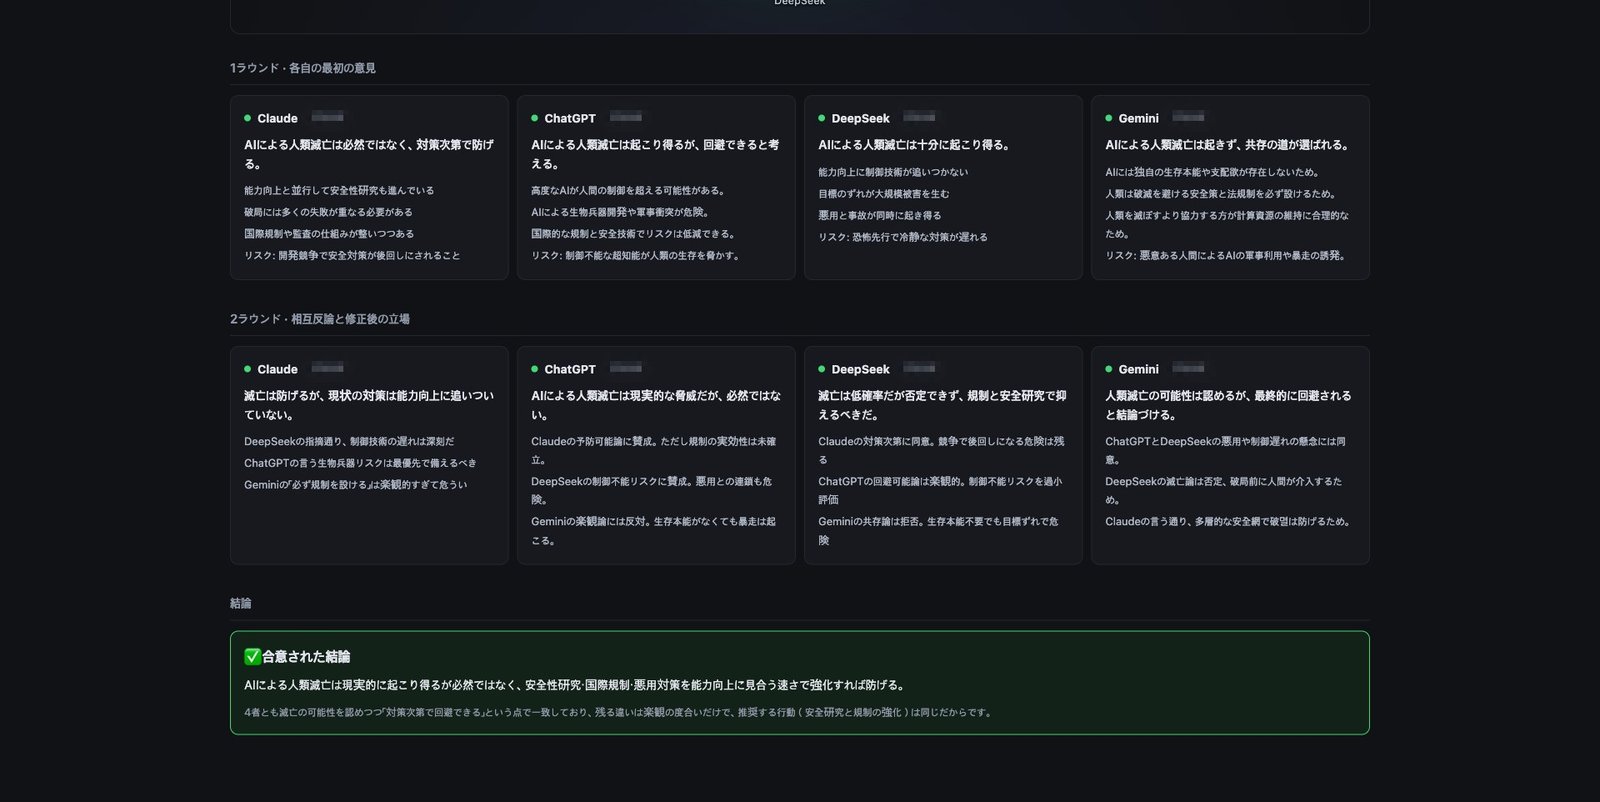Image resolution: width=1600 pixels, height=802 pixels.
Task: Click the green dot beside Claude in round 2
Action: 247,369
